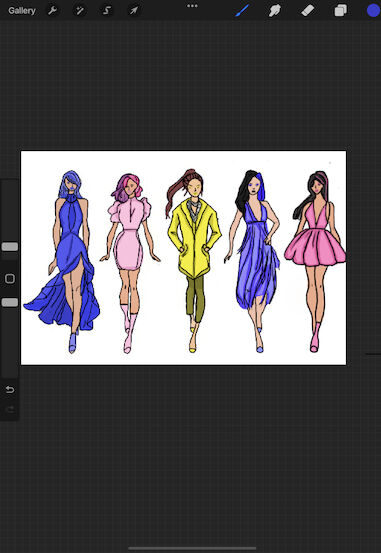Tap the Undo arrow
The height and width of the screenshot is (553, 381).
[x=10, y=389]
